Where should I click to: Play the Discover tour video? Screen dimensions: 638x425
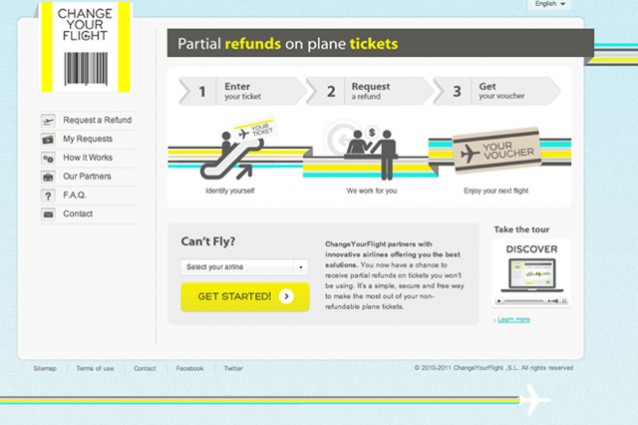tap(499, 301)
